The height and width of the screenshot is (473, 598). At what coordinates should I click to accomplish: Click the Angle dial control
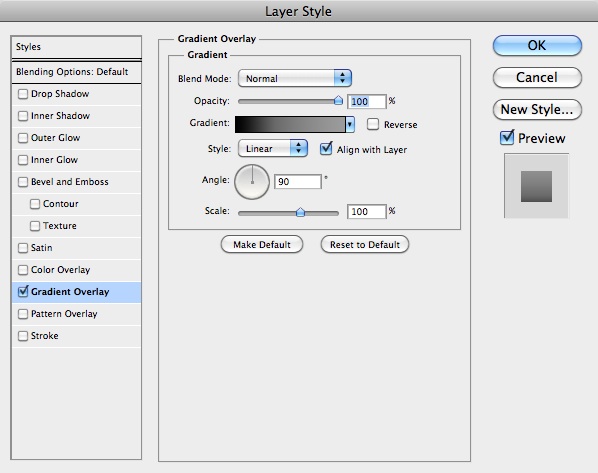(252, 182)
